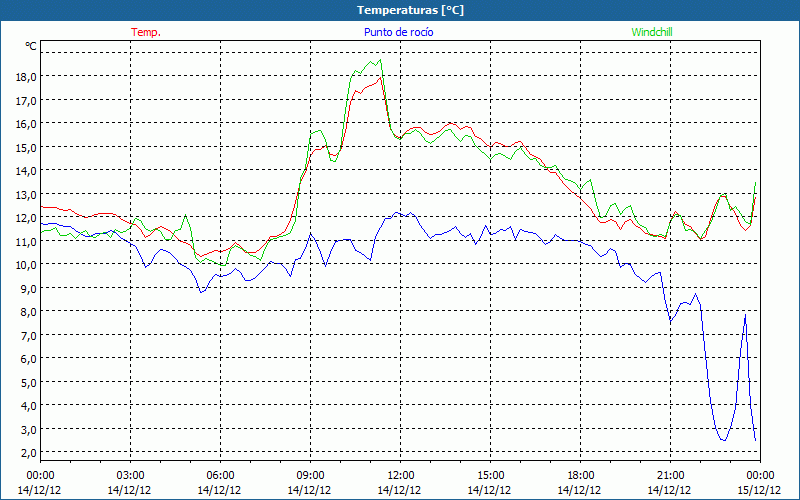Click the green Windchill peak near 11:00
800x500 pixels.
pyautogui.click(x=380, y=60)
